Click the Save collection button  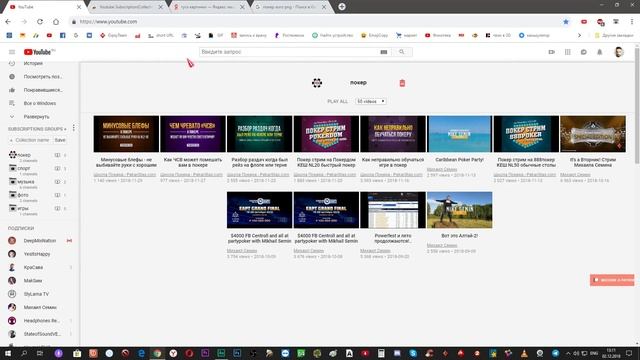(60, 140)
